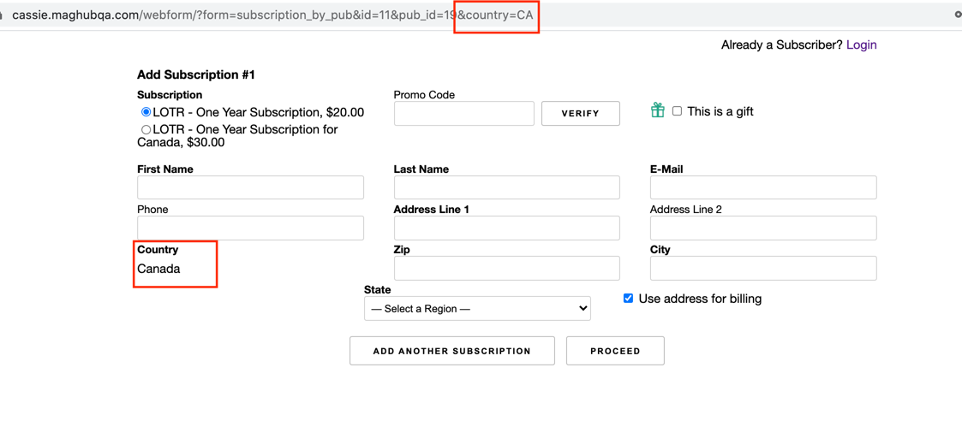Click the green gift box icon
Viewport: 962px width, 428px height.
pos(657,111)
